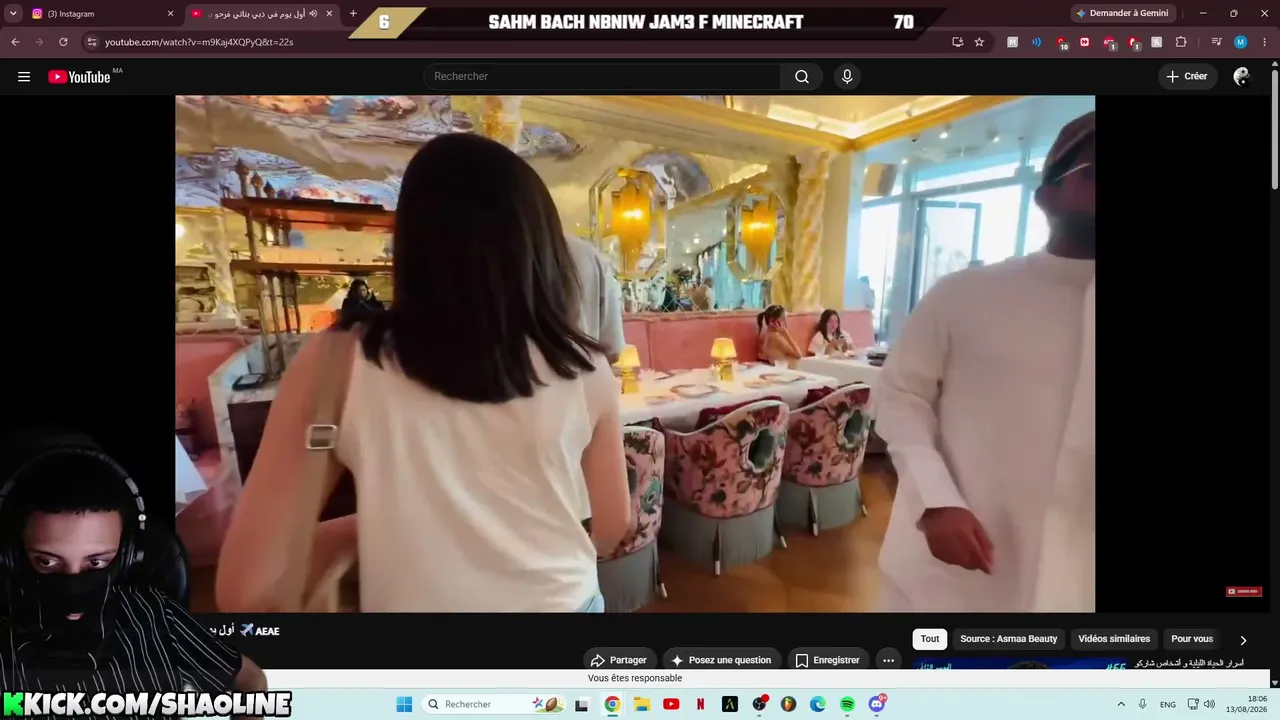Show hidden system tray icons
Screen dimensions: 1280x720
(1121, 704)
